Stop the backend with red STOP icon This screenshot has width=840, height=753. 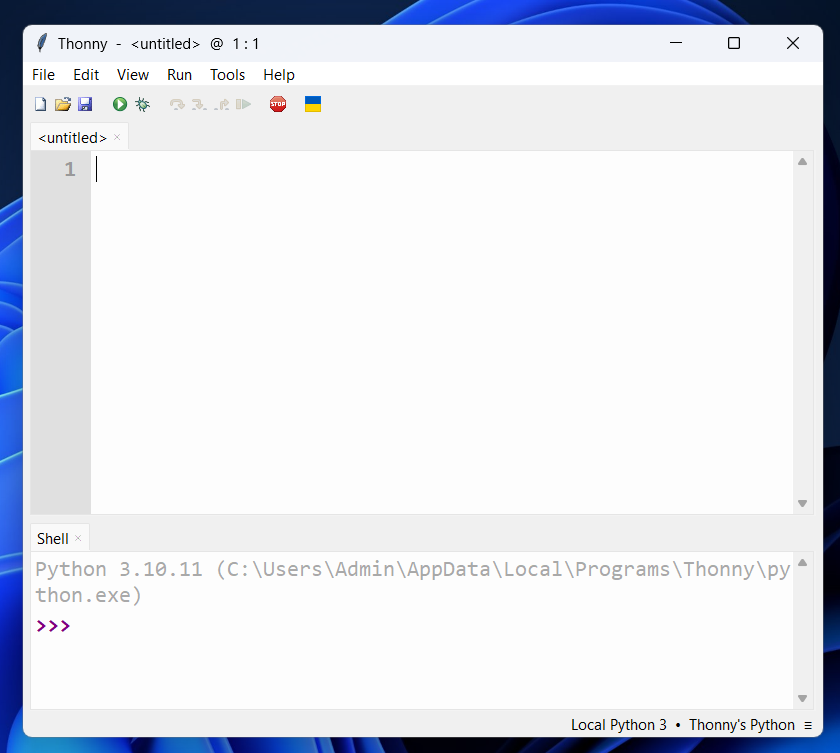pos(278,104)
